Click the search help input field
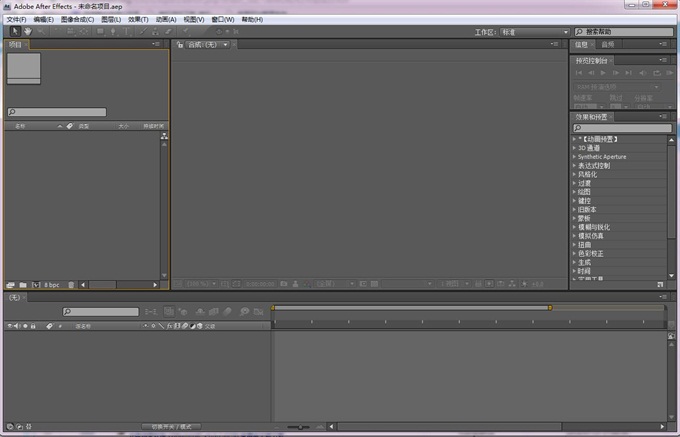The width and height of the screenshot is (680, 437). 624,32
